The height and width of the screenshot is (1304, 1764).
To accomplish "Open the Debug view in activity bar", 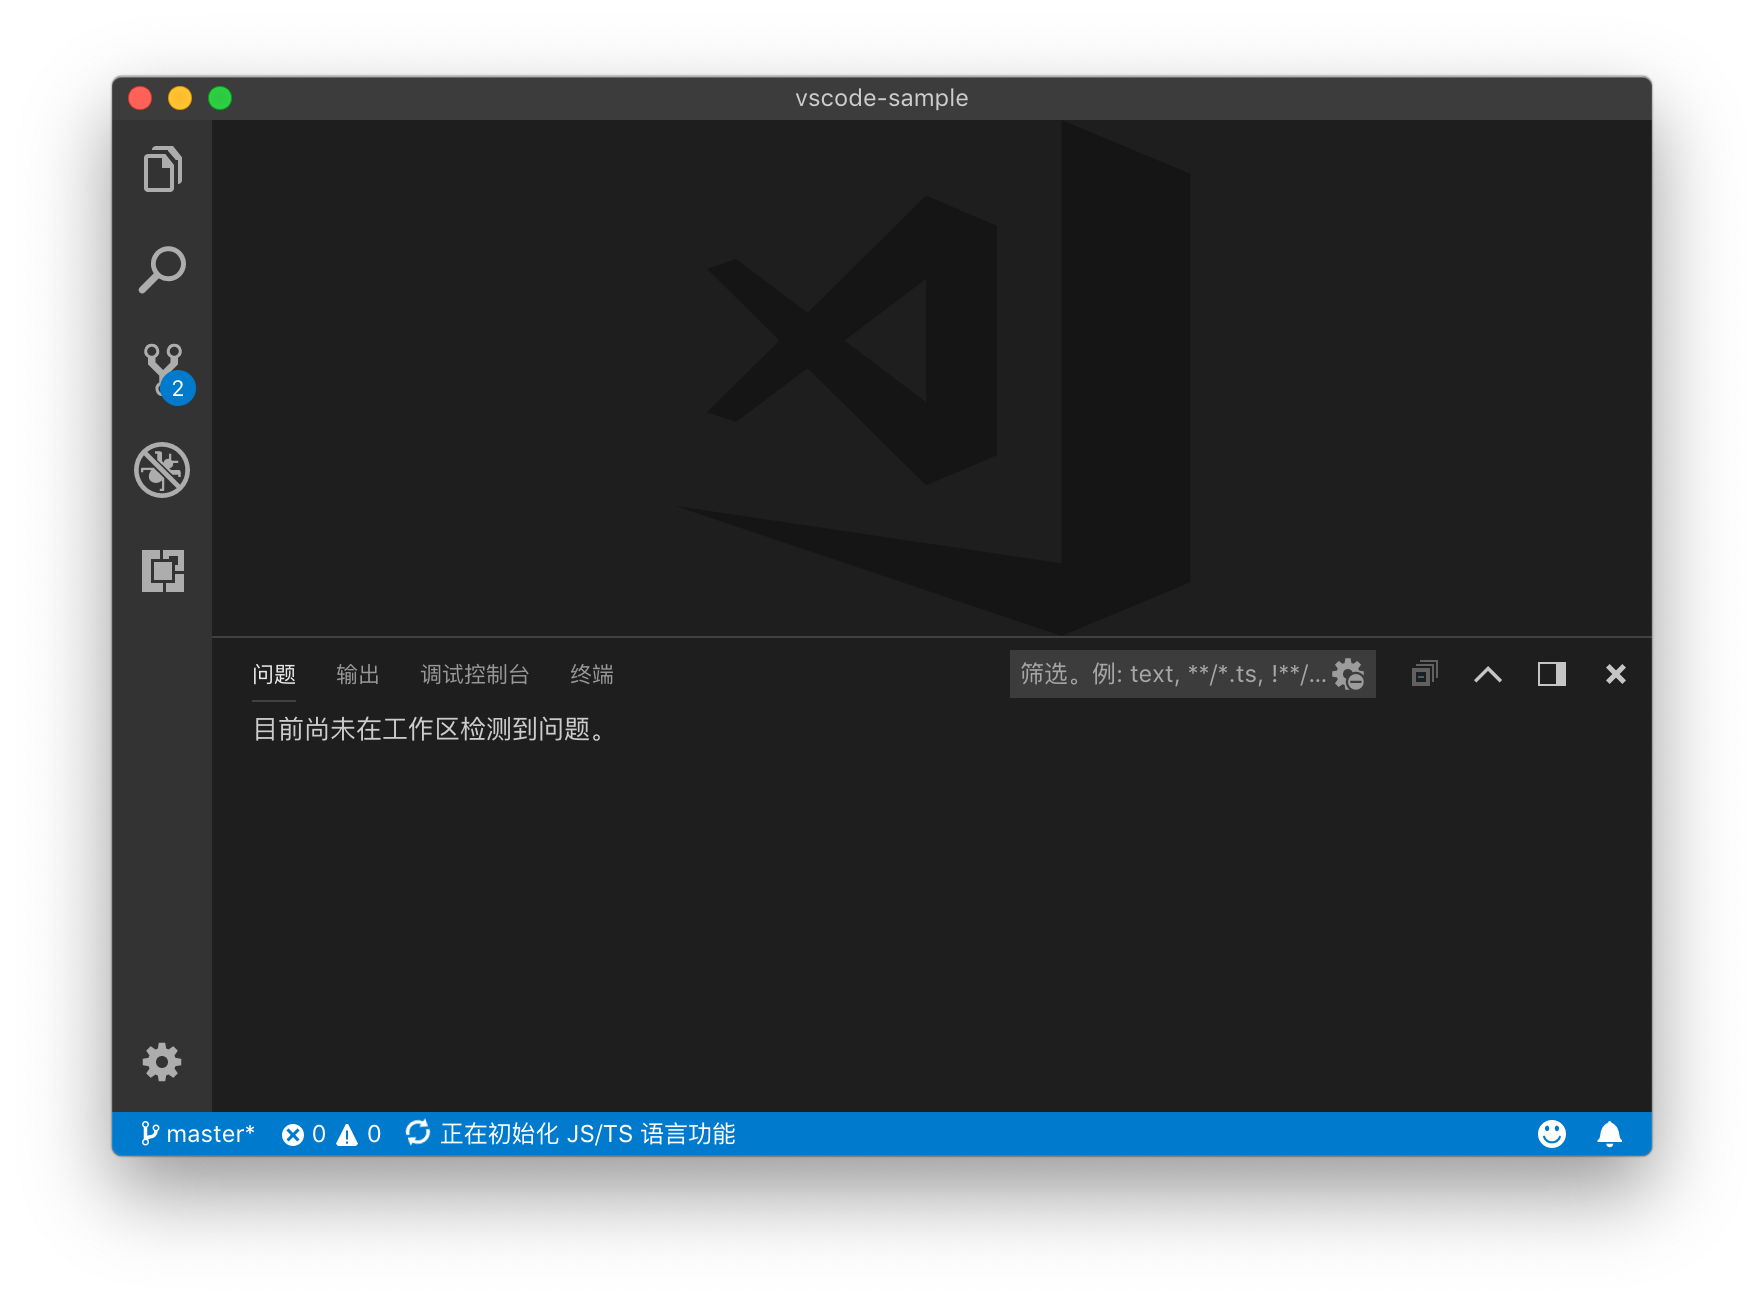I will (x=162, y=470).
